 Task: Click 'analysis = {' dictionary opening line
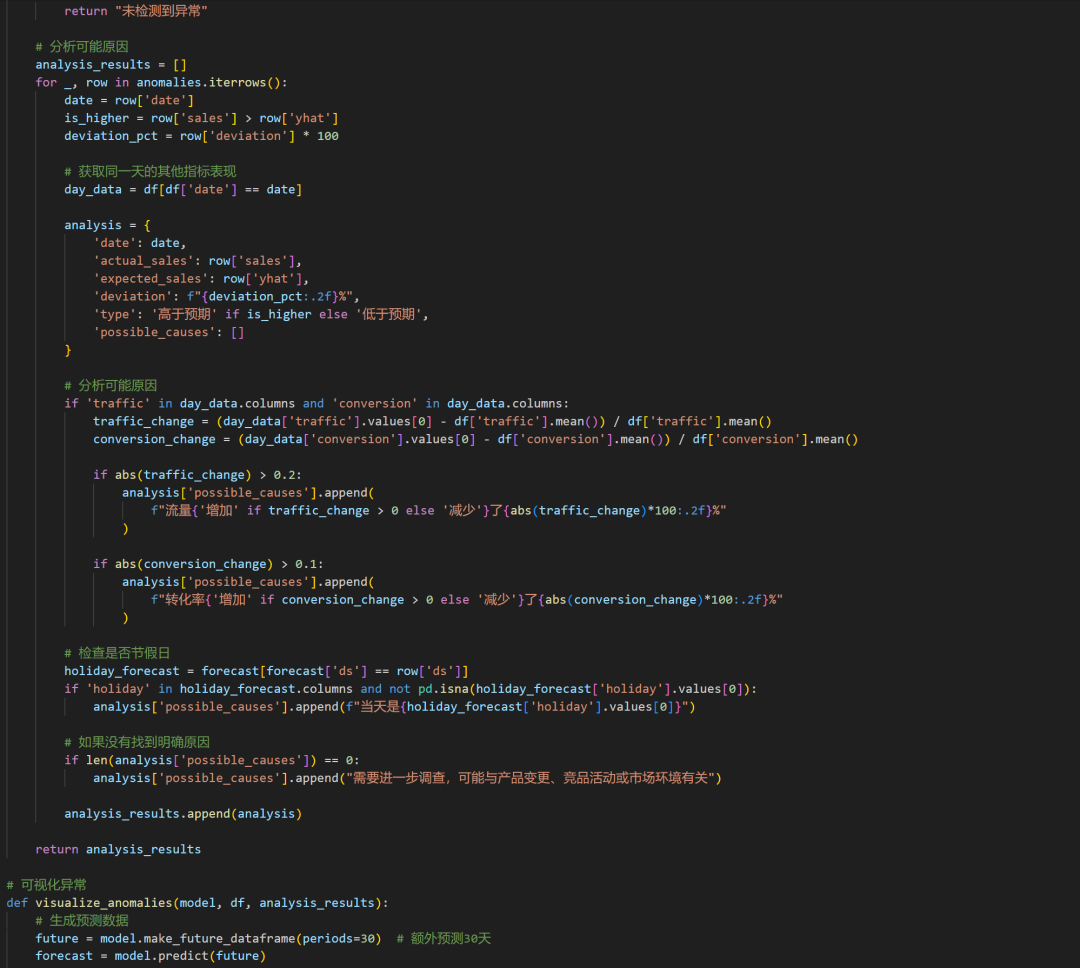tap(107, 225)
